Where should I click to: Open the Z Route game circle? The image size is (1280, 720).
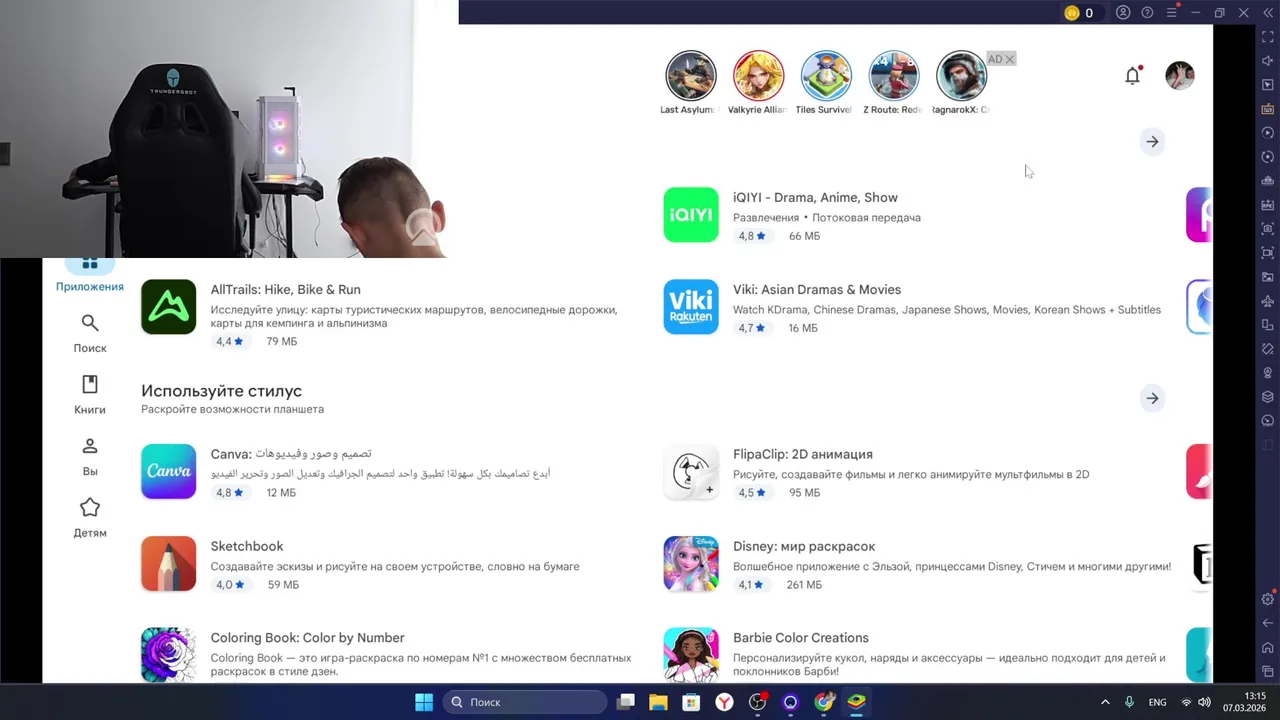click(x=893, y=76)
